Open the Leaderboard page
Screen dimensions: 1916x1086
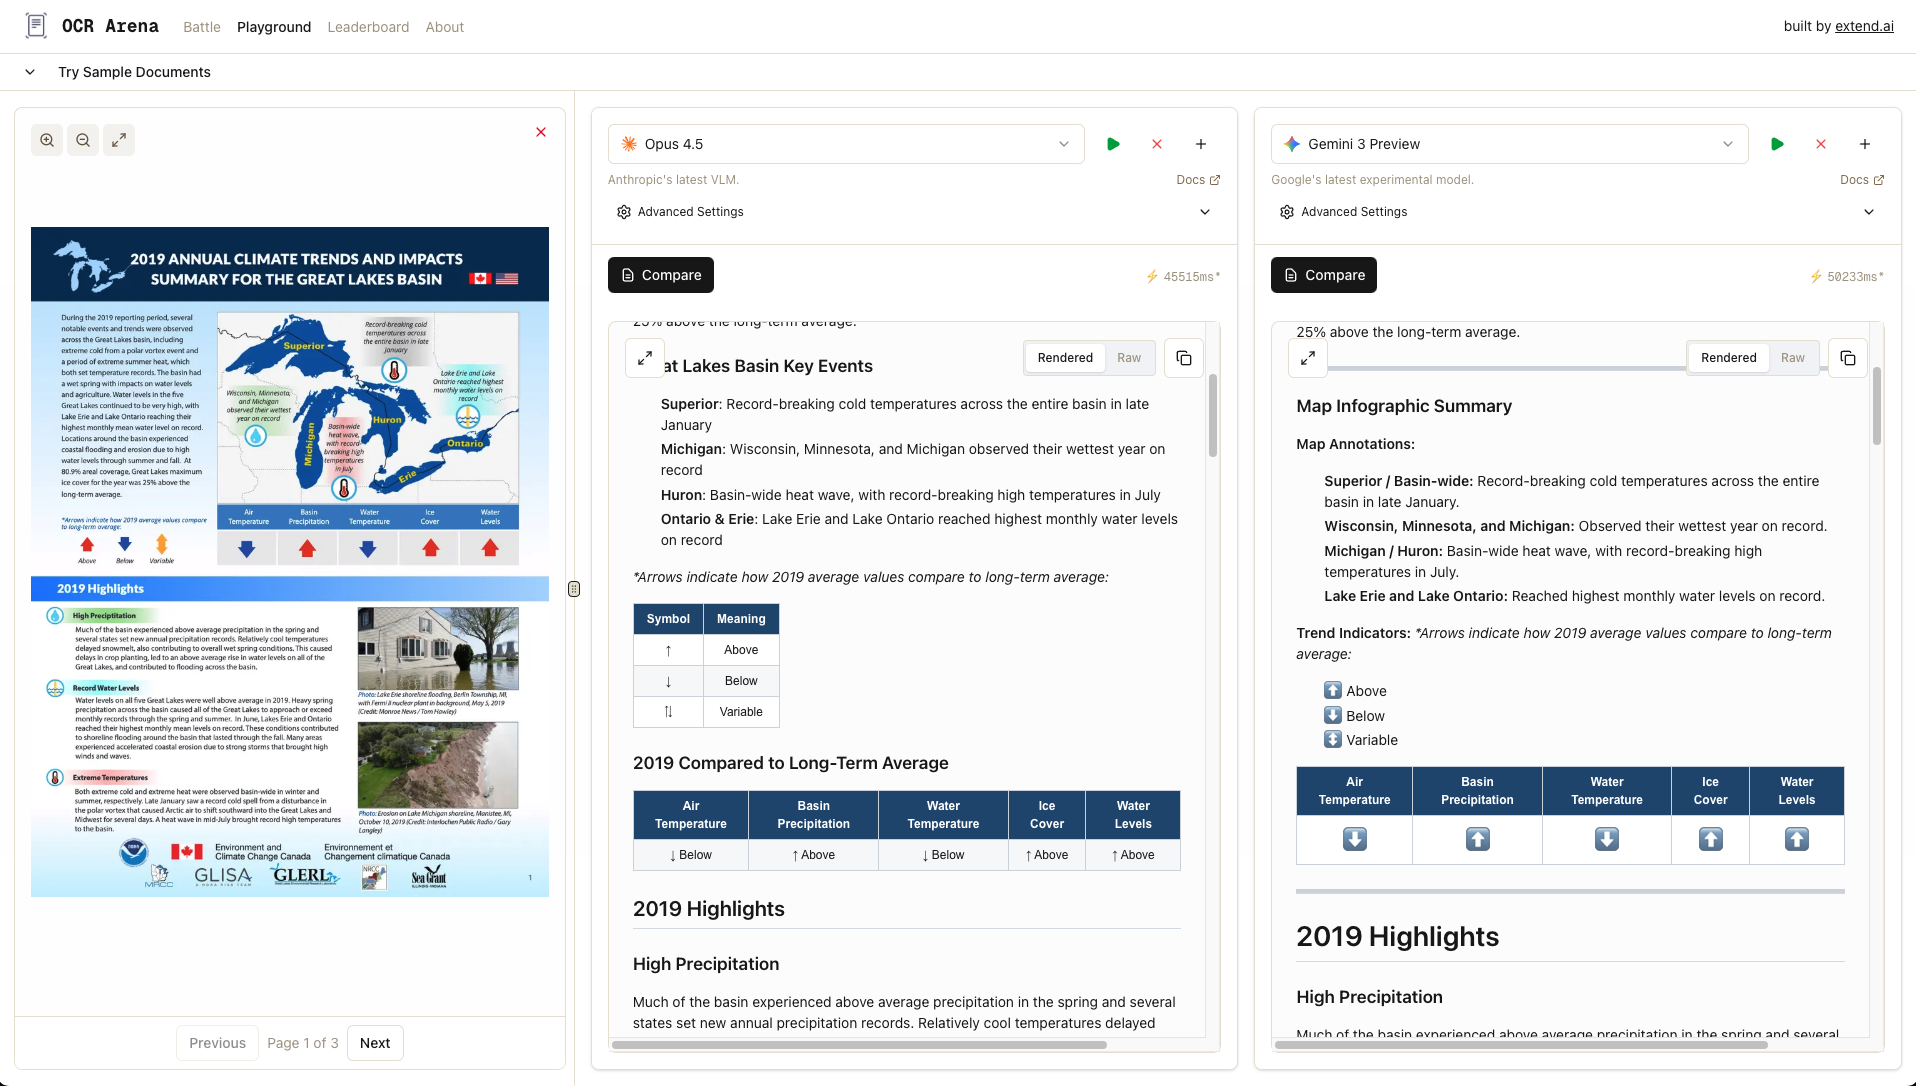click(x=368, y=27)
